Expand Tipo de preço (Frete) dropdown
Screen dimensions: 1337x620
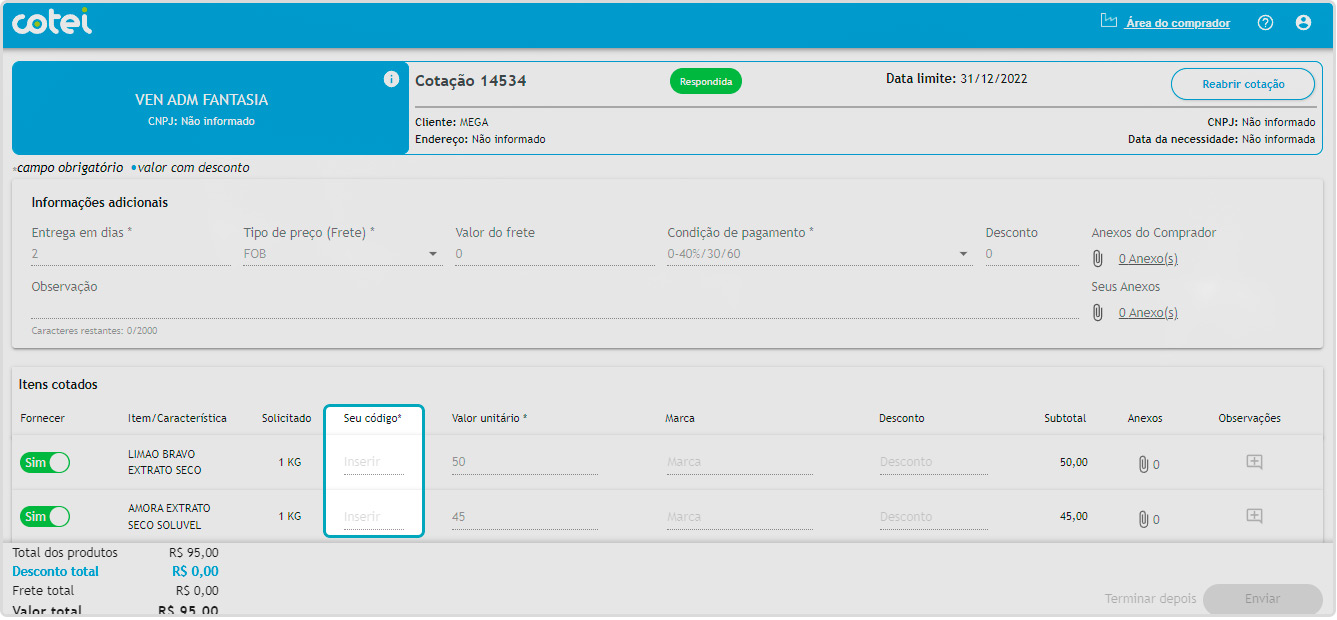point(433,254)
